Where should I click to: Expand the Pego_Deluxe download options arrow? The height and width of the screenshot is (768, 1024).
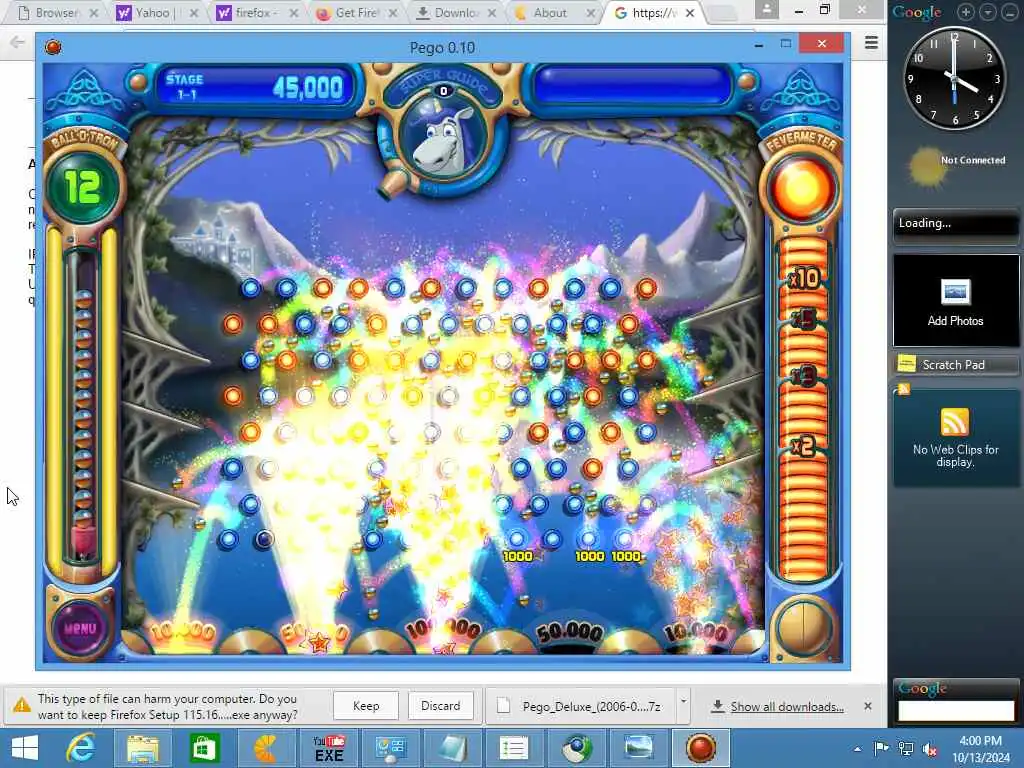click(x=683, y=702)
